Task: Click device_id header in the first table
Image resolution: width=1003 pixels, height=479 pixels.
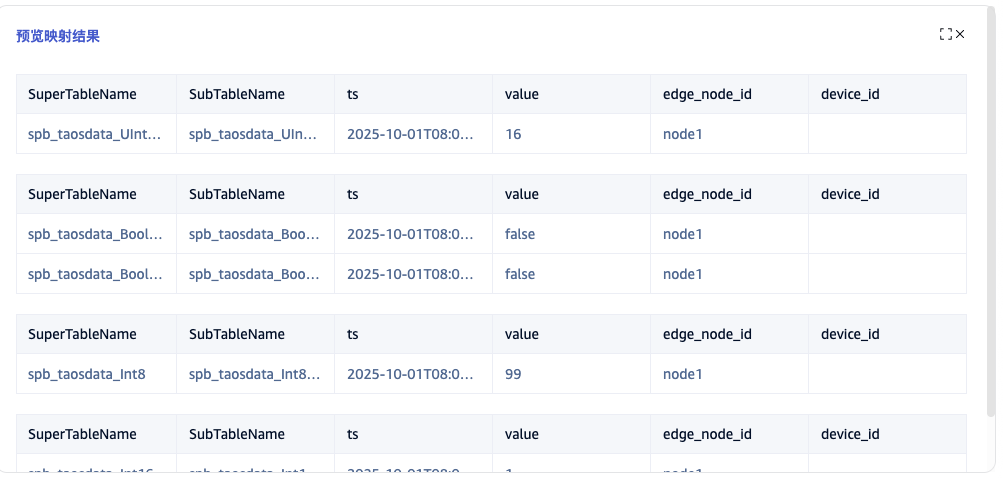Action: pos(850,94)
